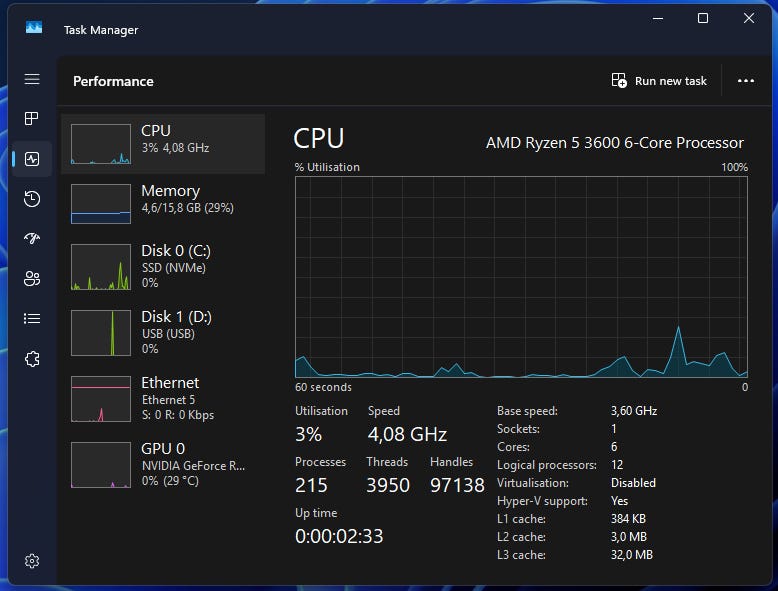
Task: Click the Task Manager window title
Action: pyautogui.click(x=101, y=30)
